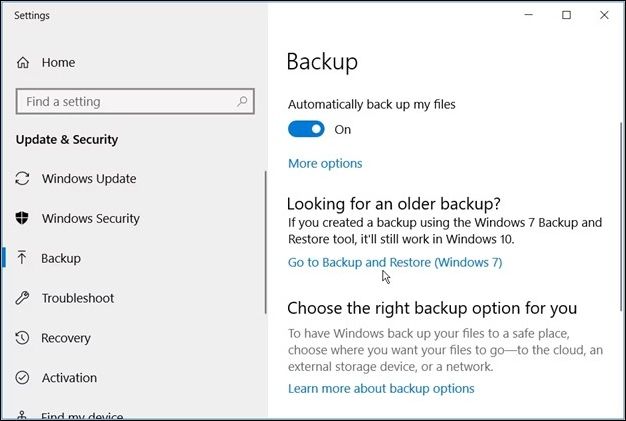Click the Troubleshoot wrench icon
This screenshot has width=626, height=421.
point(23,298)
